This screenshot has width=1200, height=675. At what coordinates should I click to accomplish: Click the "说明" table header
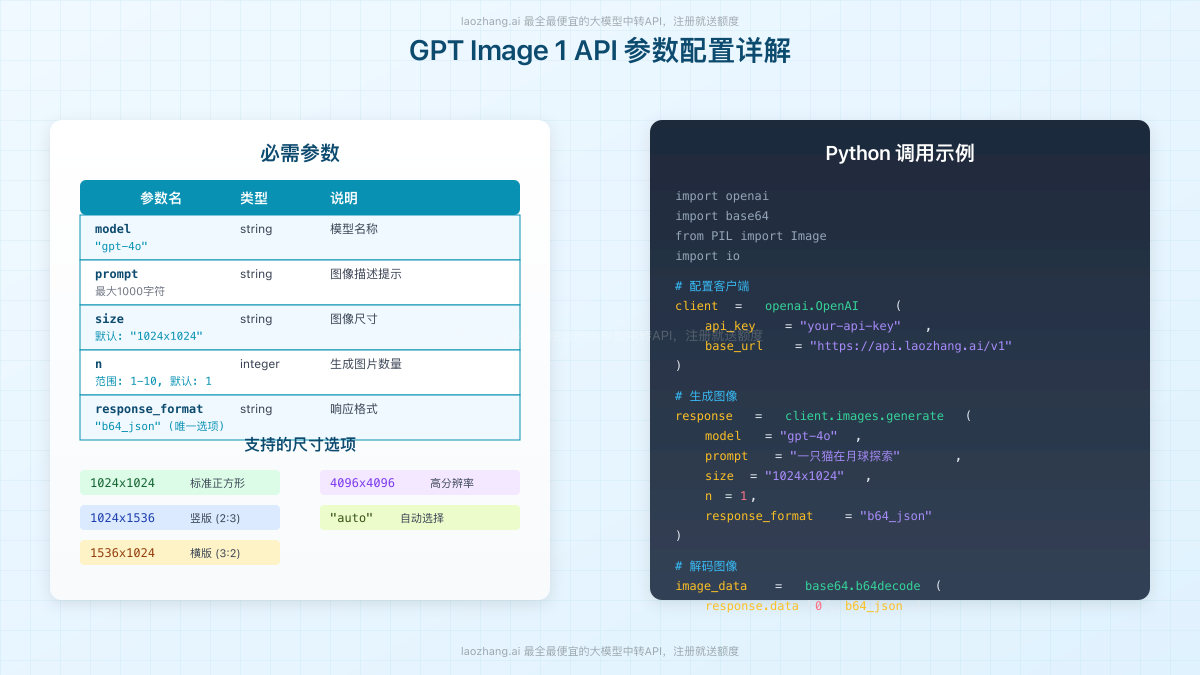tap(344, 198)
